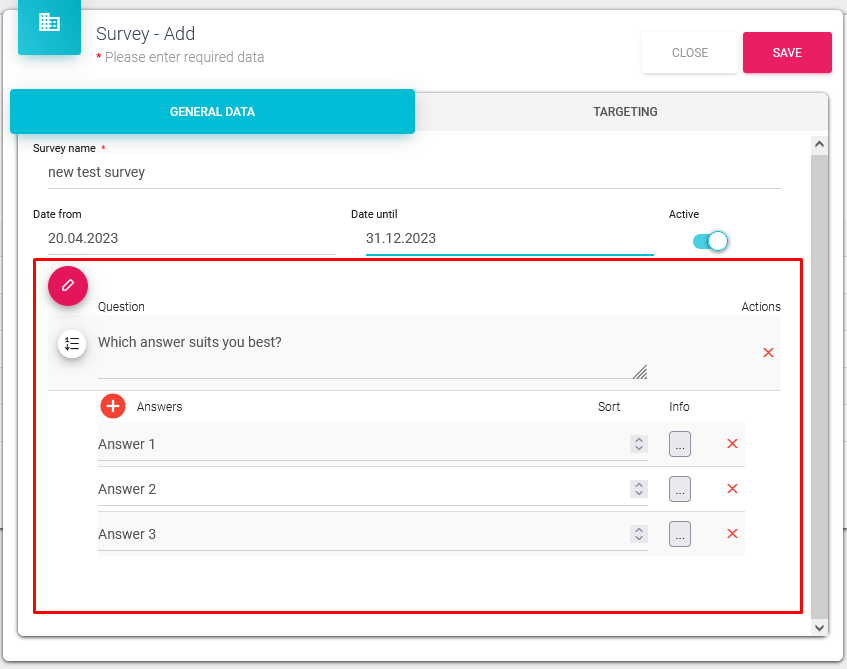Adjust the sort stepper for Answer 2
The width and height of the screenshot is (847, 669).
639,489
